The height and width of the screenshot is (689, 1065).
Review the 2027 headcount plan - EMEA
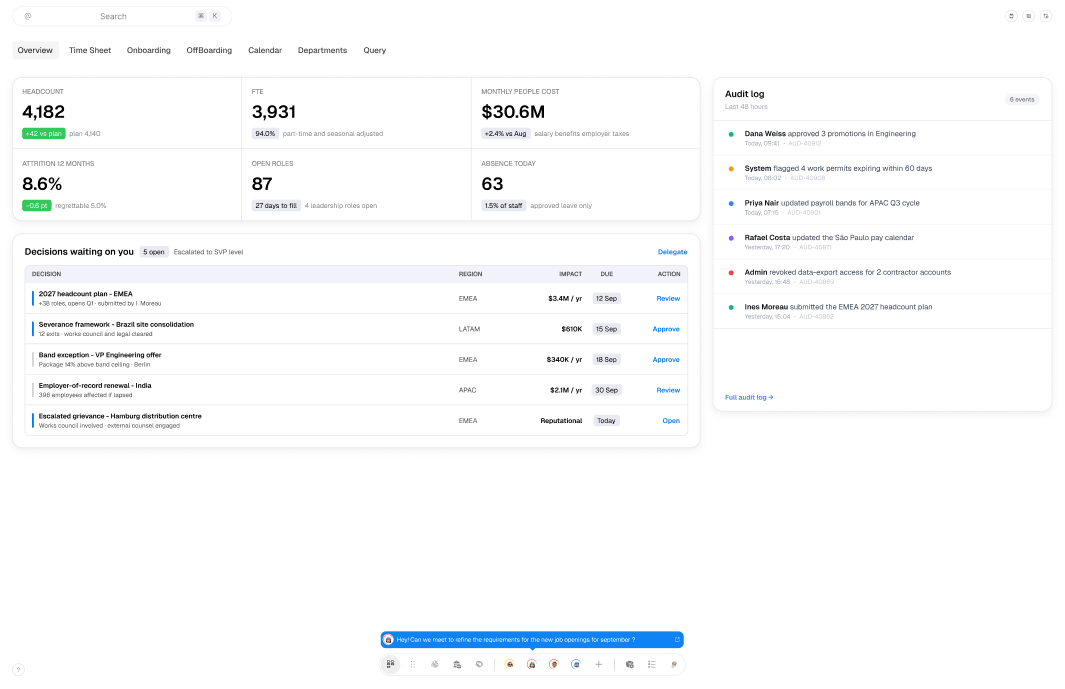click(x=668, y=298)
